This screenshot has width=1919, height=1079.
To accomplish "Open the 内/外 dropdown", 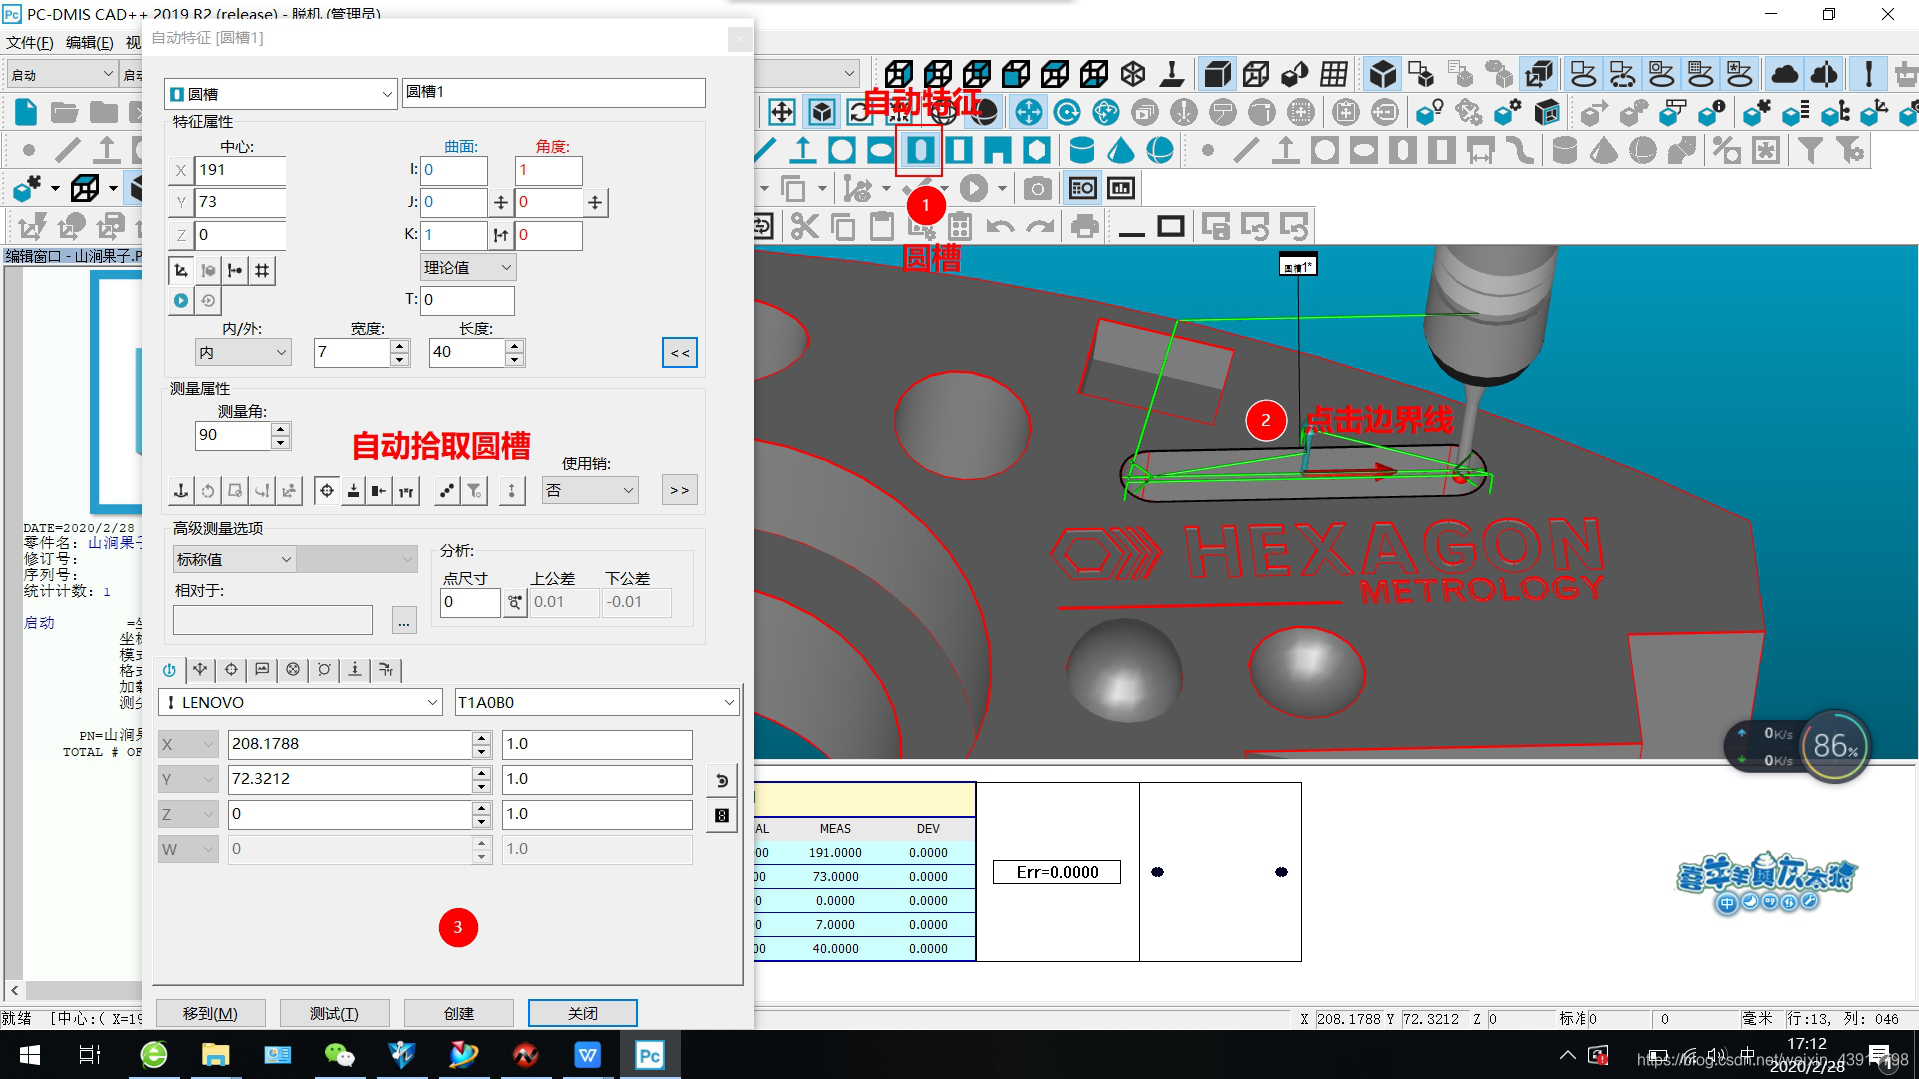I will click(243, 353).
